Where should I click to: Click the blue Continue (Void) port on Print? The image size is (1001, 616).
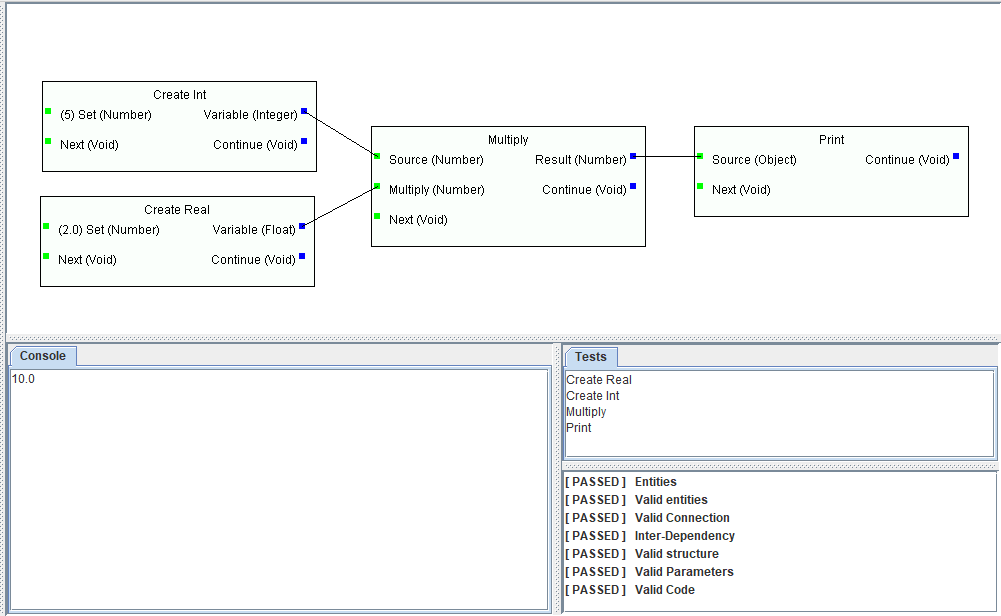(x=956, y=156)
